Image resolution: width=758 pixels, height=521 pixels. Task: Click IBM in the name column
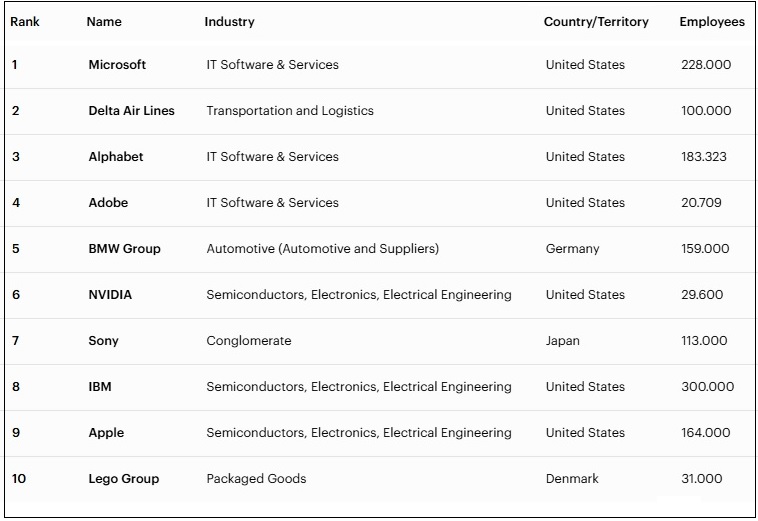coord(100,387)
